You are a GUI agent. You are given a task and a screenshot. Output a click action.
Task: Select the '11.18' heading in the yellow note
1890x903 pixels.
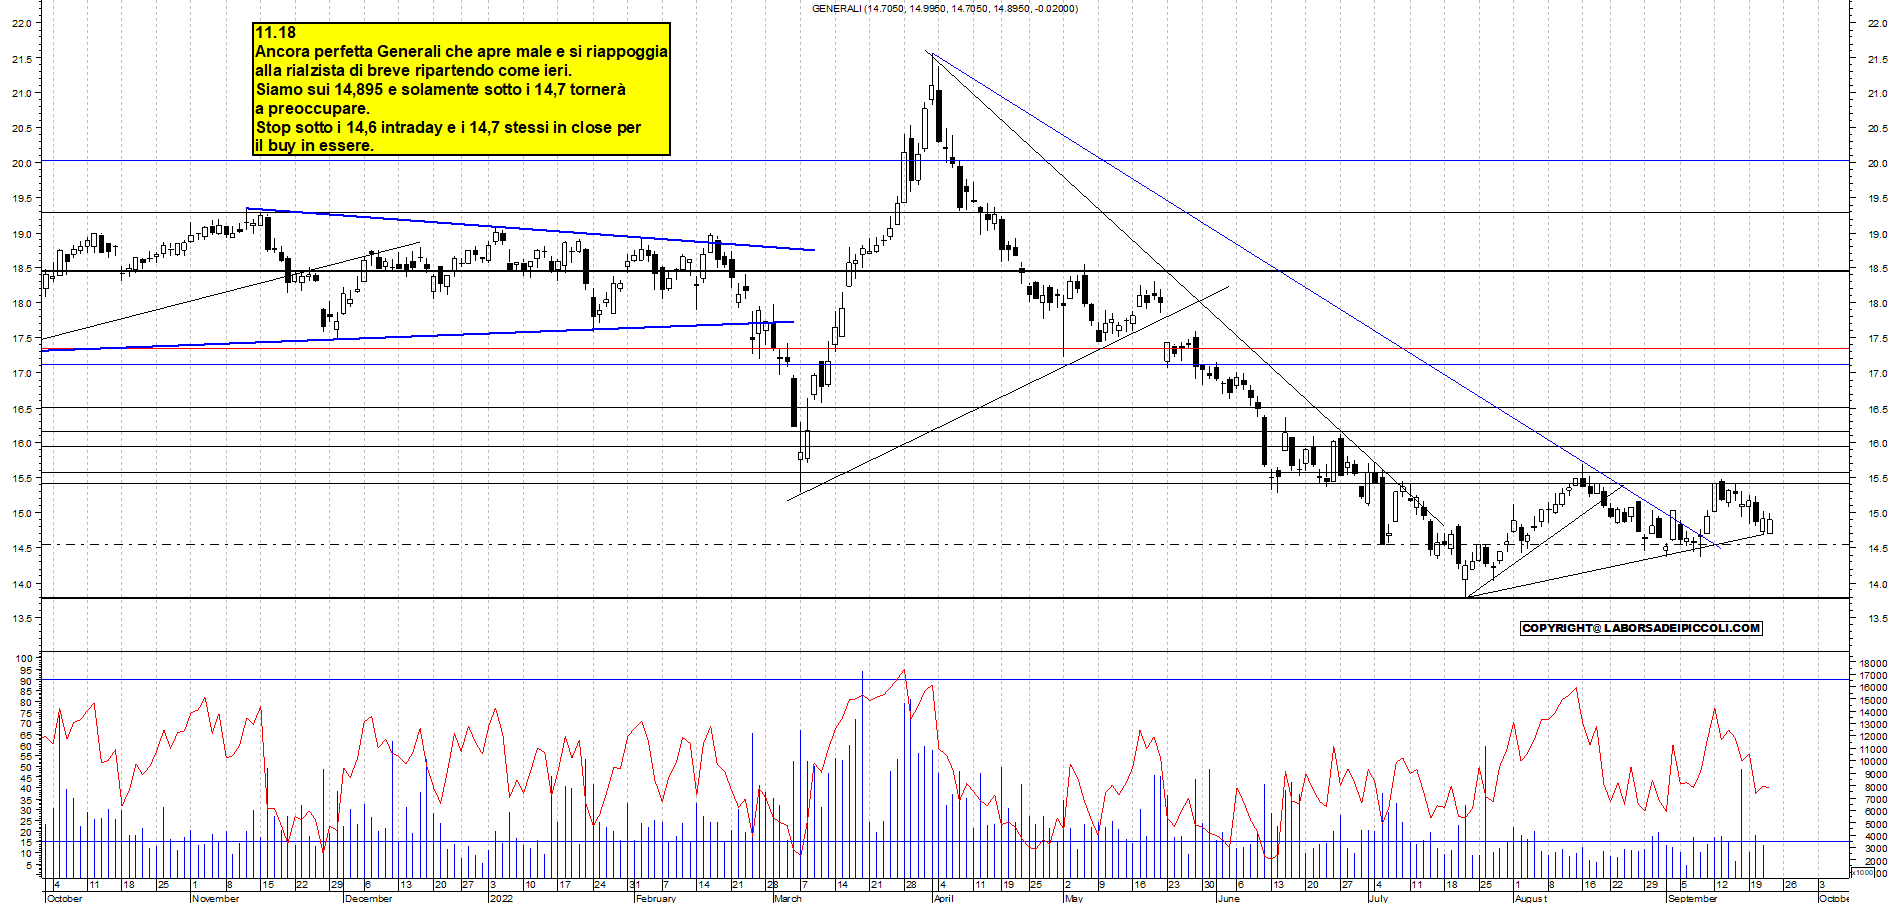tap(275, 32)
